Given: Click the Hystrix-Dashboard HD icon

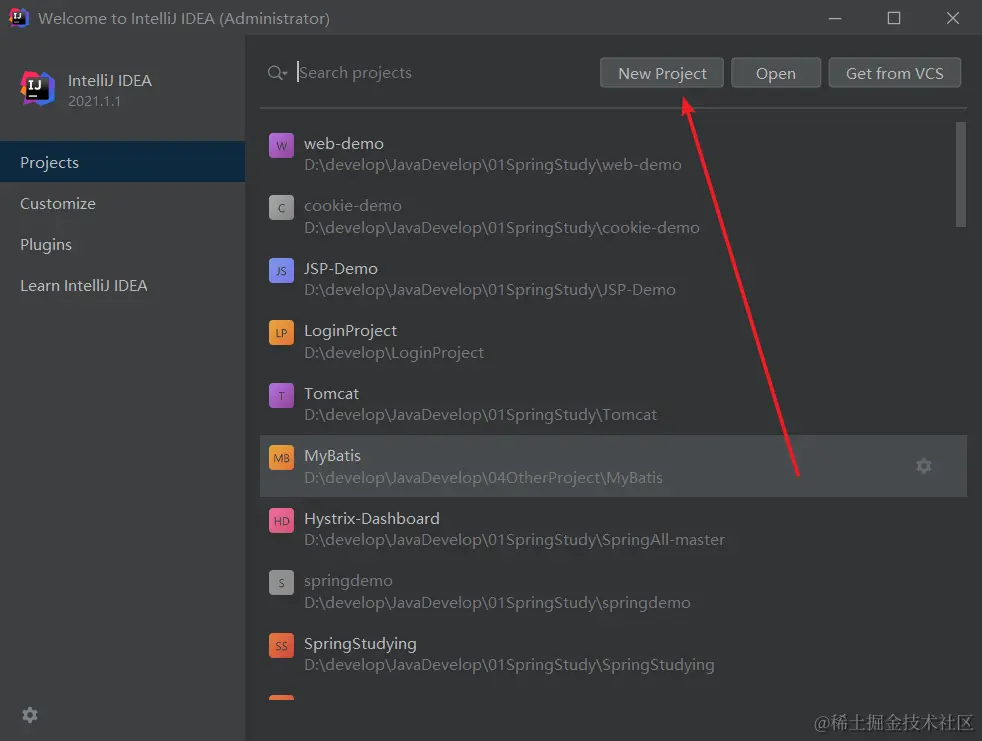Looking at the screenshot, I should coord(281,521).
